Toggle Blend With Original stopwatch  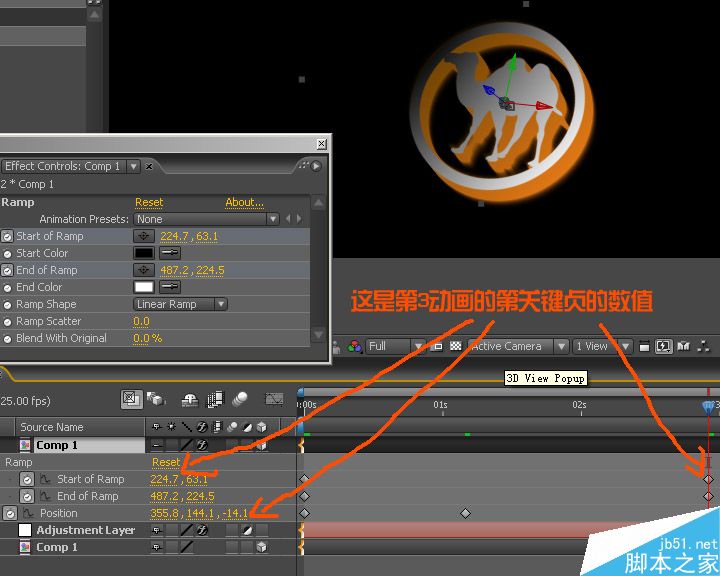pos(7,339)
